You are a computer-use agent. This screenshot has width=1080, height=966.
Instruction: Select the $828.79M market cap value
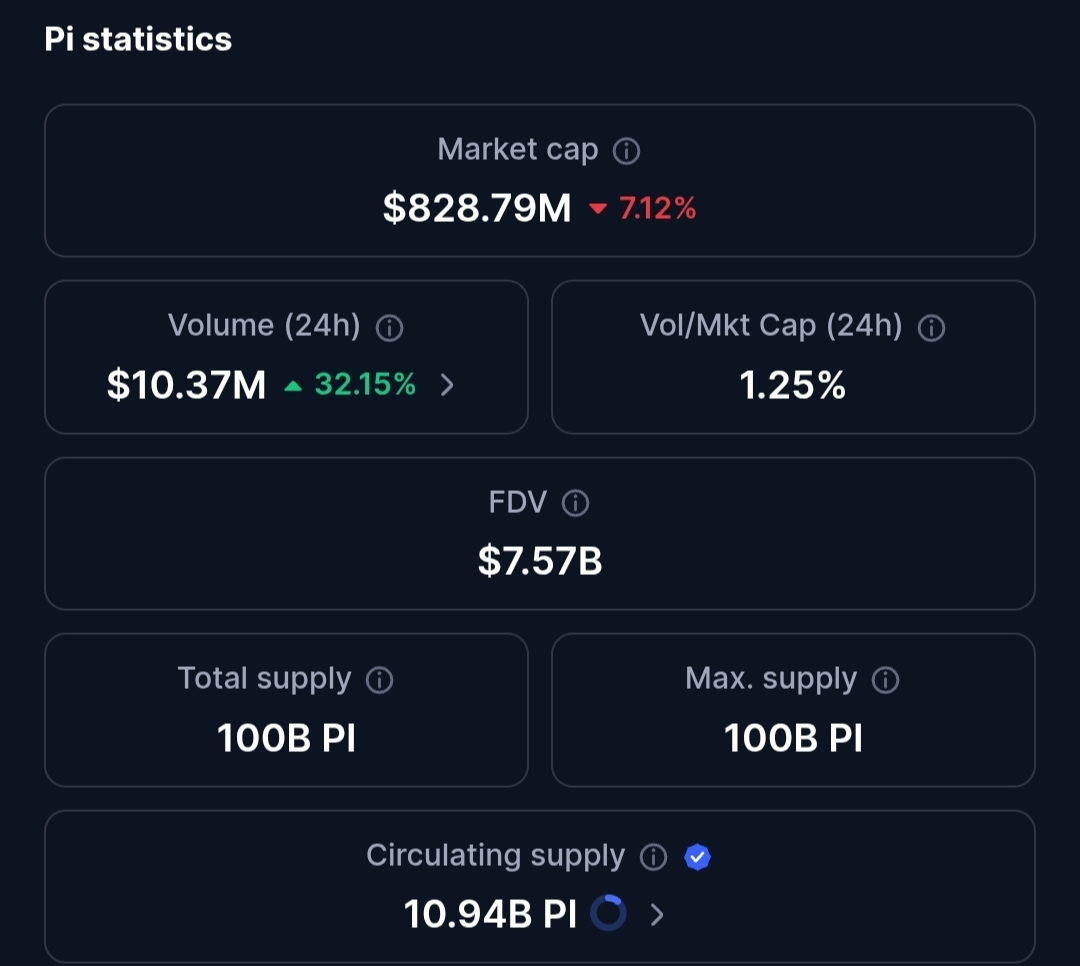477,207
